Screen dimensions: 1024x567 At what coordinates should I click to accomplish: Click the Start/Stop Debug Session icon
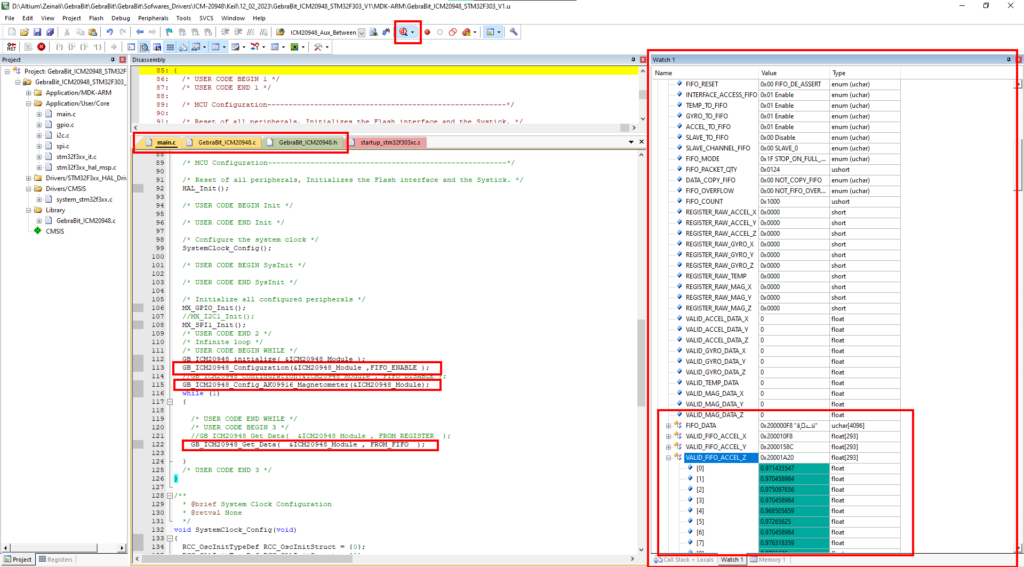tap(404, 32)
